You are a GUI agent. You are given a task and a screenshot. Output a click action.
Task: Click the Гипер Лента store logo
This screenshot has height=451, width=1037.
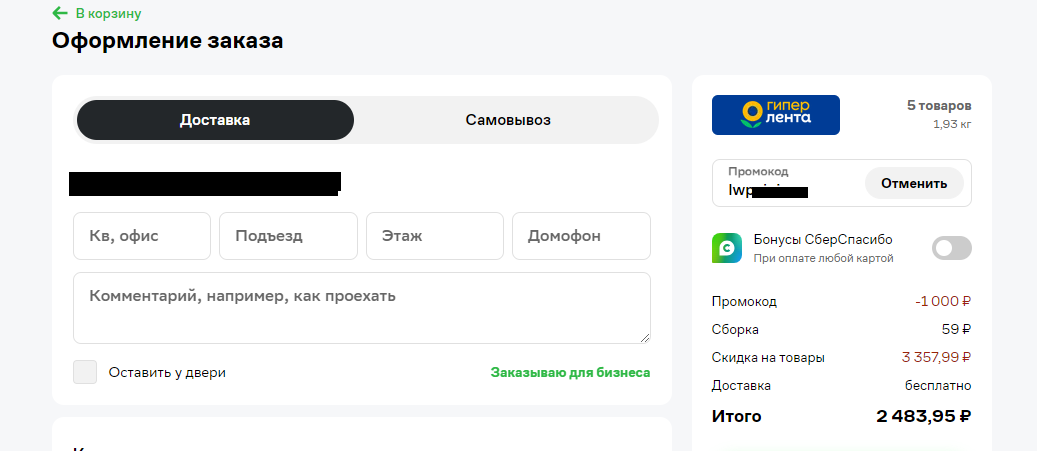point(776,115)
